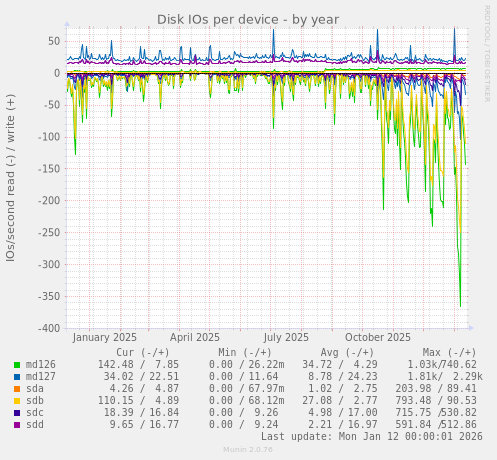Screen dimensions: 497x460
Task: Click md126 maximum value '1.03k/740.62'
Action: (x=442, y=365)
